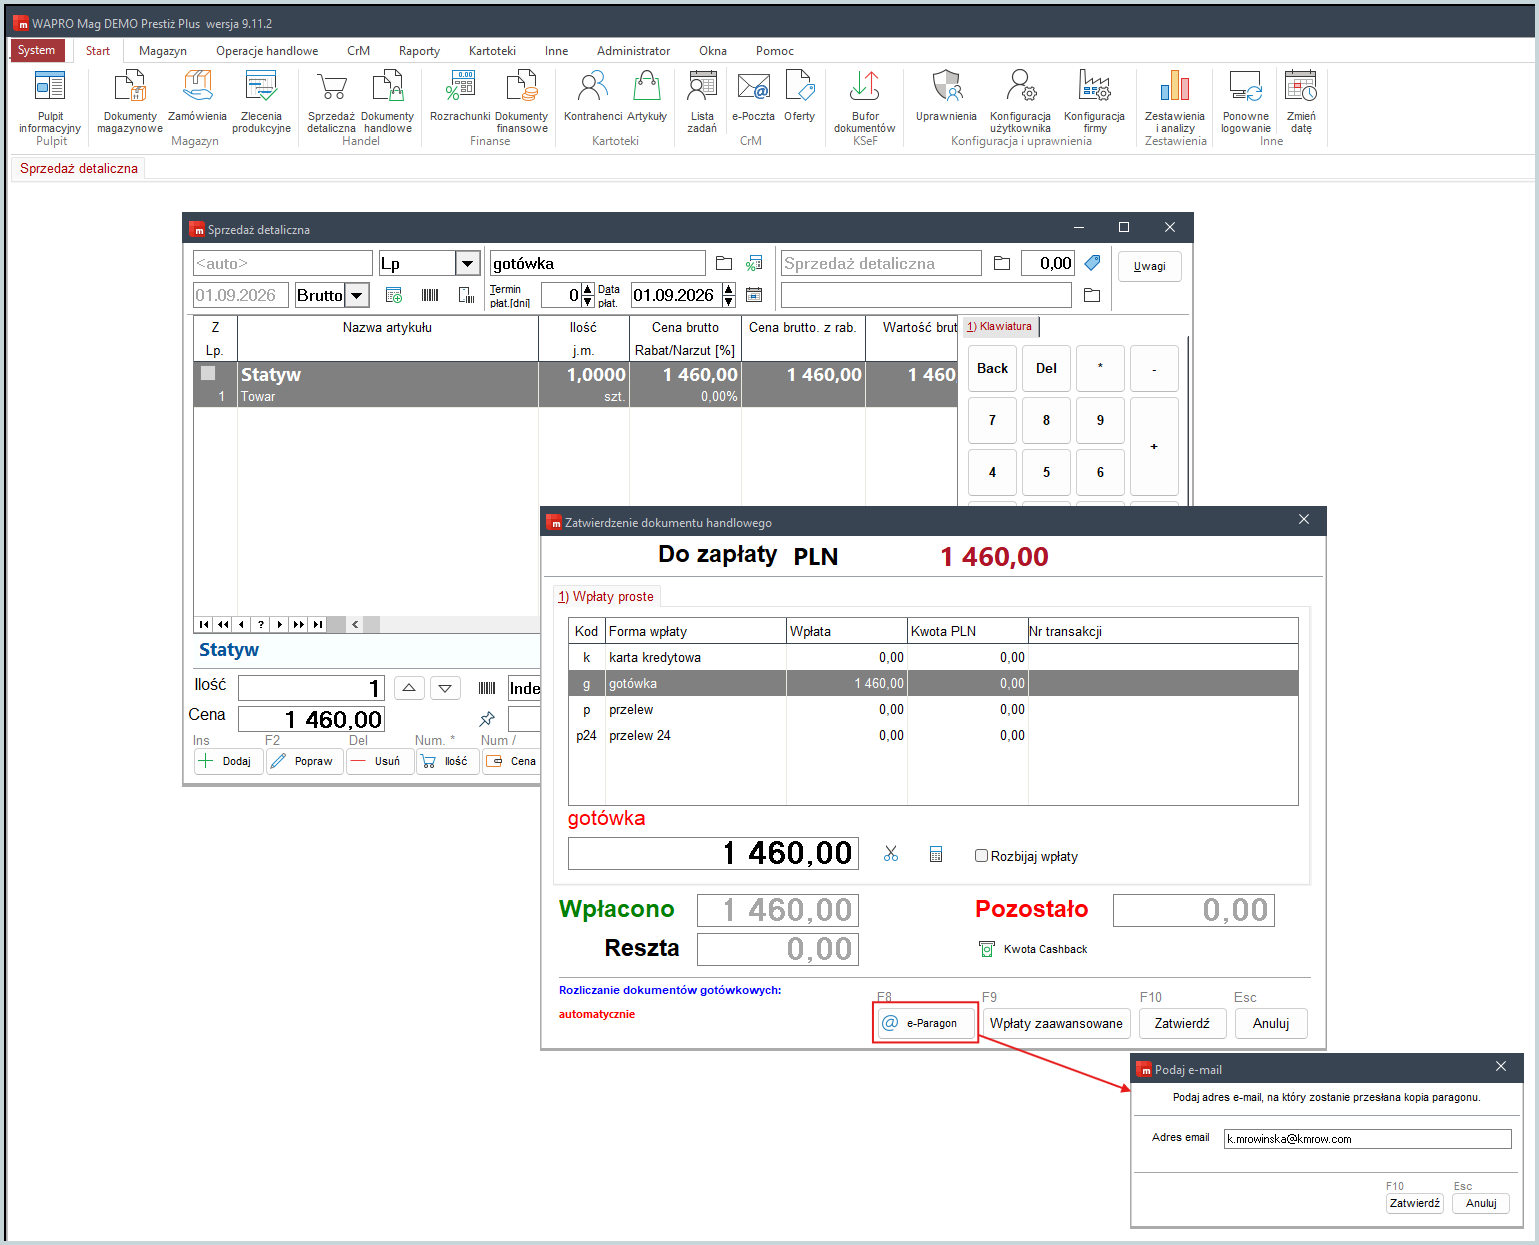Open Zestawienia i analizy
The width and height of the screenshot is (1539, 1245).
1175,101
